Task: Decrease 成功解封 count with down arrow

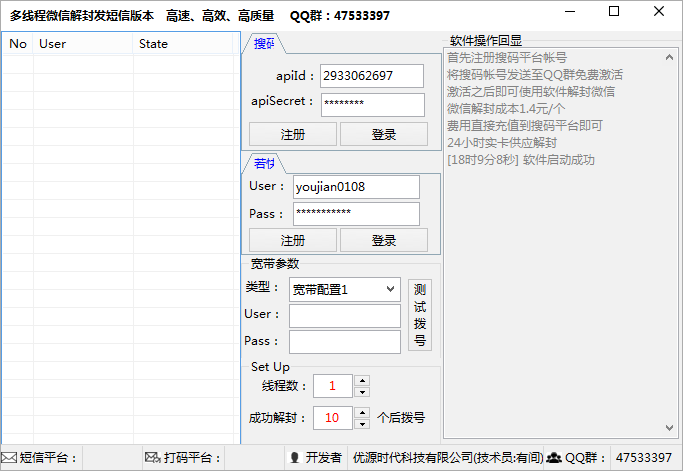Action: [362, 424]
